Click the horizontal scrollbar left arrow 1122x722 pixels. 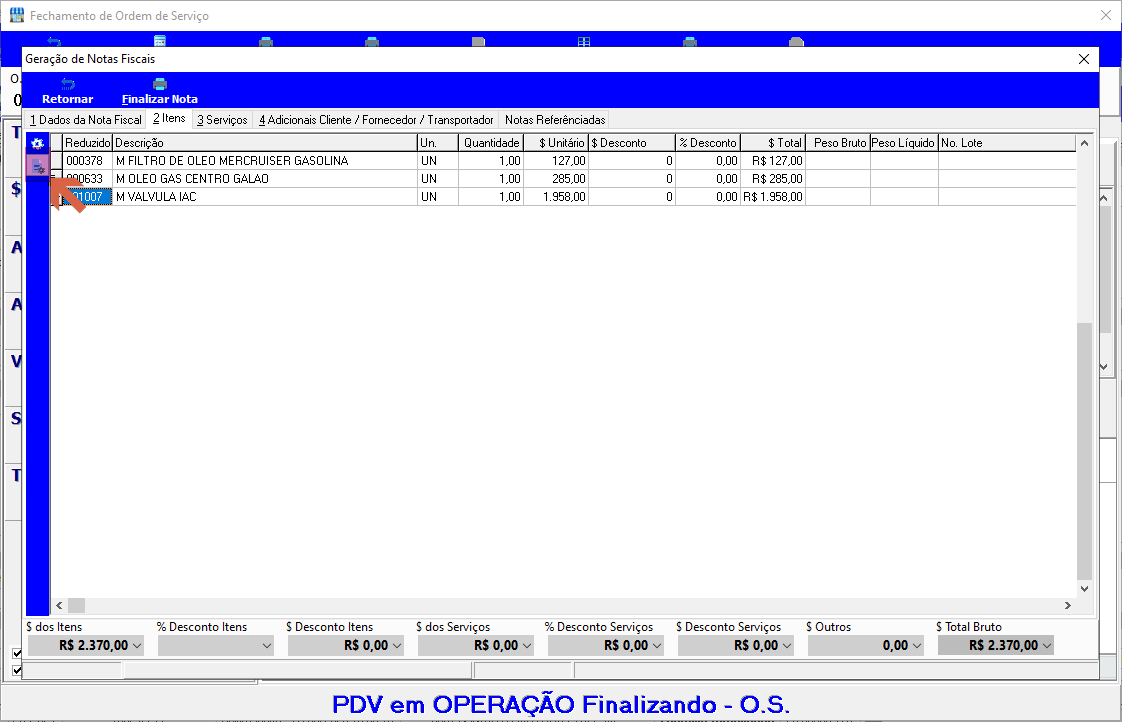(x=59, y=605)
